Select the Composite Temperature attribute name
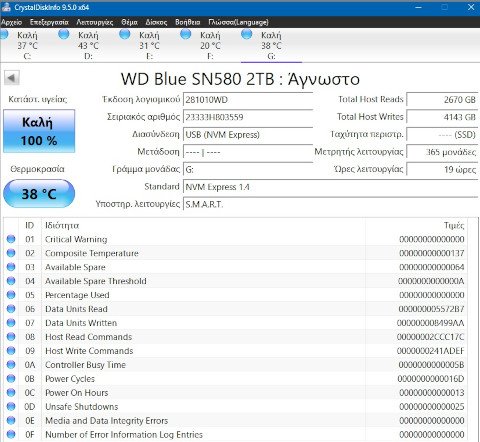The height and width of the screenshot is (442, 480). click(x=92, y=253)
